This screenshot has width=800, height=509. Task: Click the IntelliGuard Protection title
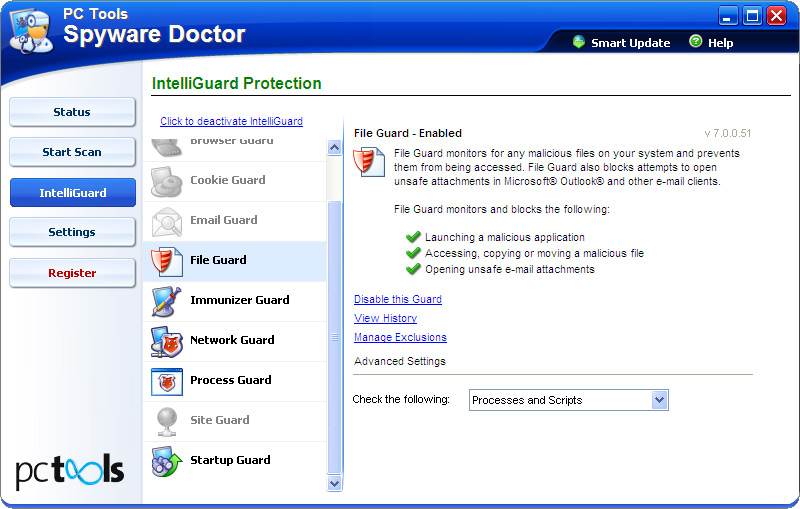pos(237,83)
